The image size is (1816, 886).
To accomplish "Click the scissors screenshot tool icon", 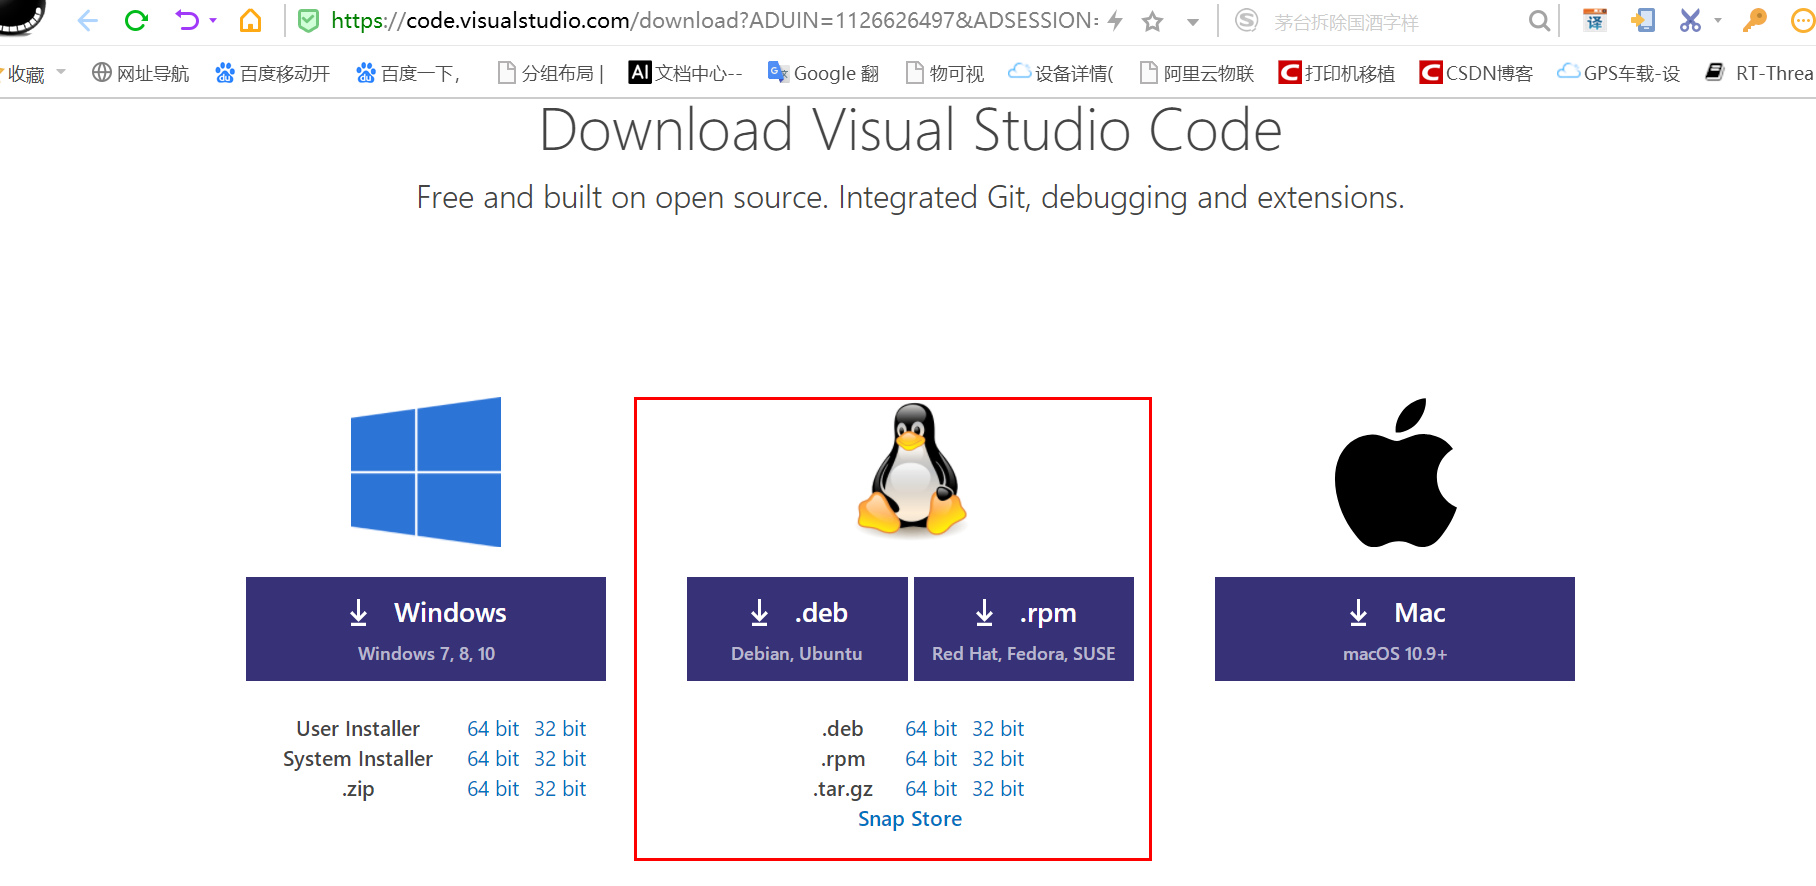I will point(1690,20).
